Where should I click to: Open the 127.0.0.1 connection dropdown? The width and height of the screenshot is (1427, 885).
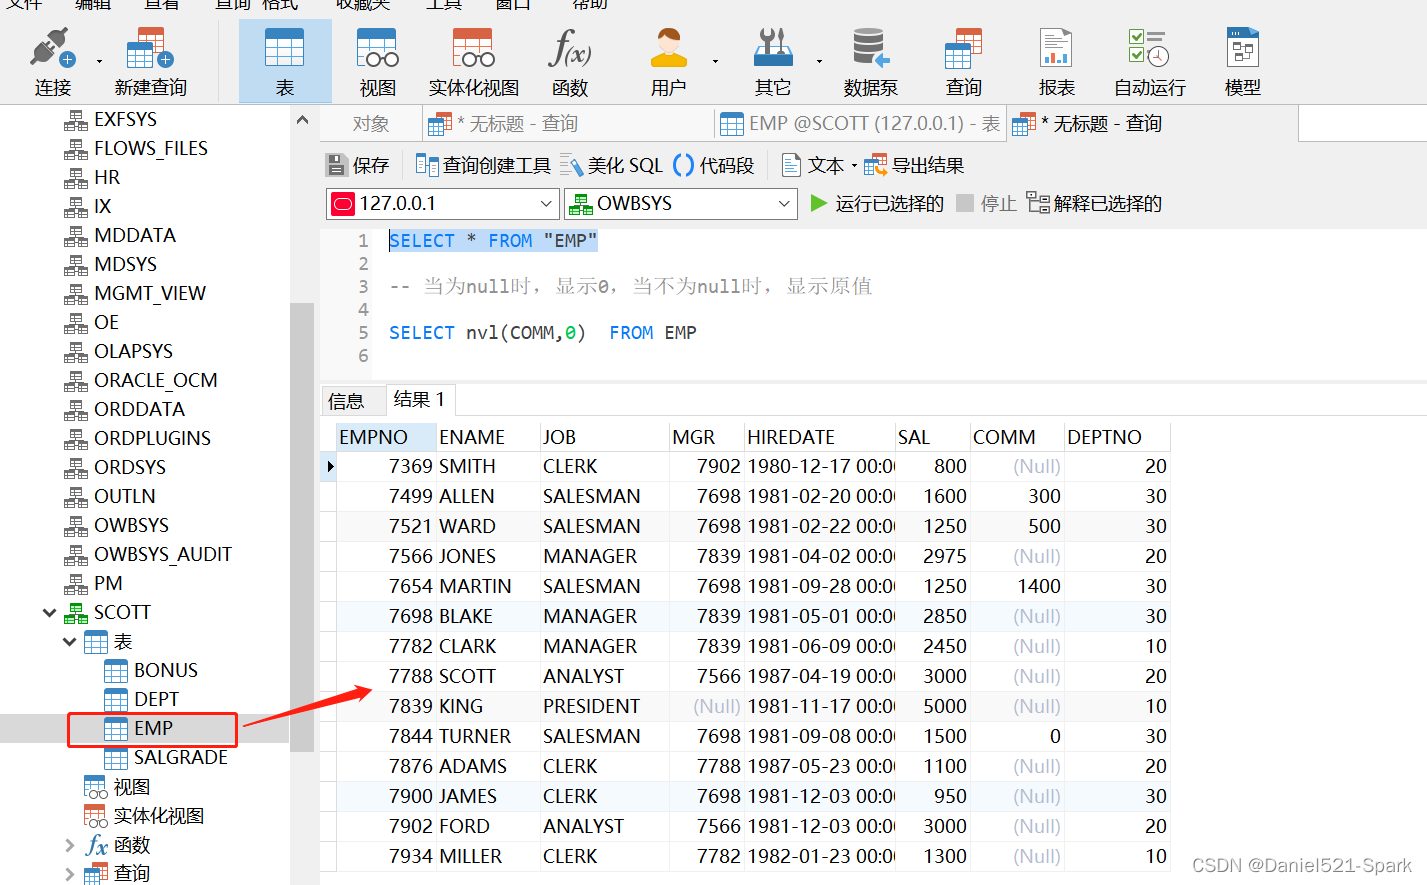click(441, 204)
